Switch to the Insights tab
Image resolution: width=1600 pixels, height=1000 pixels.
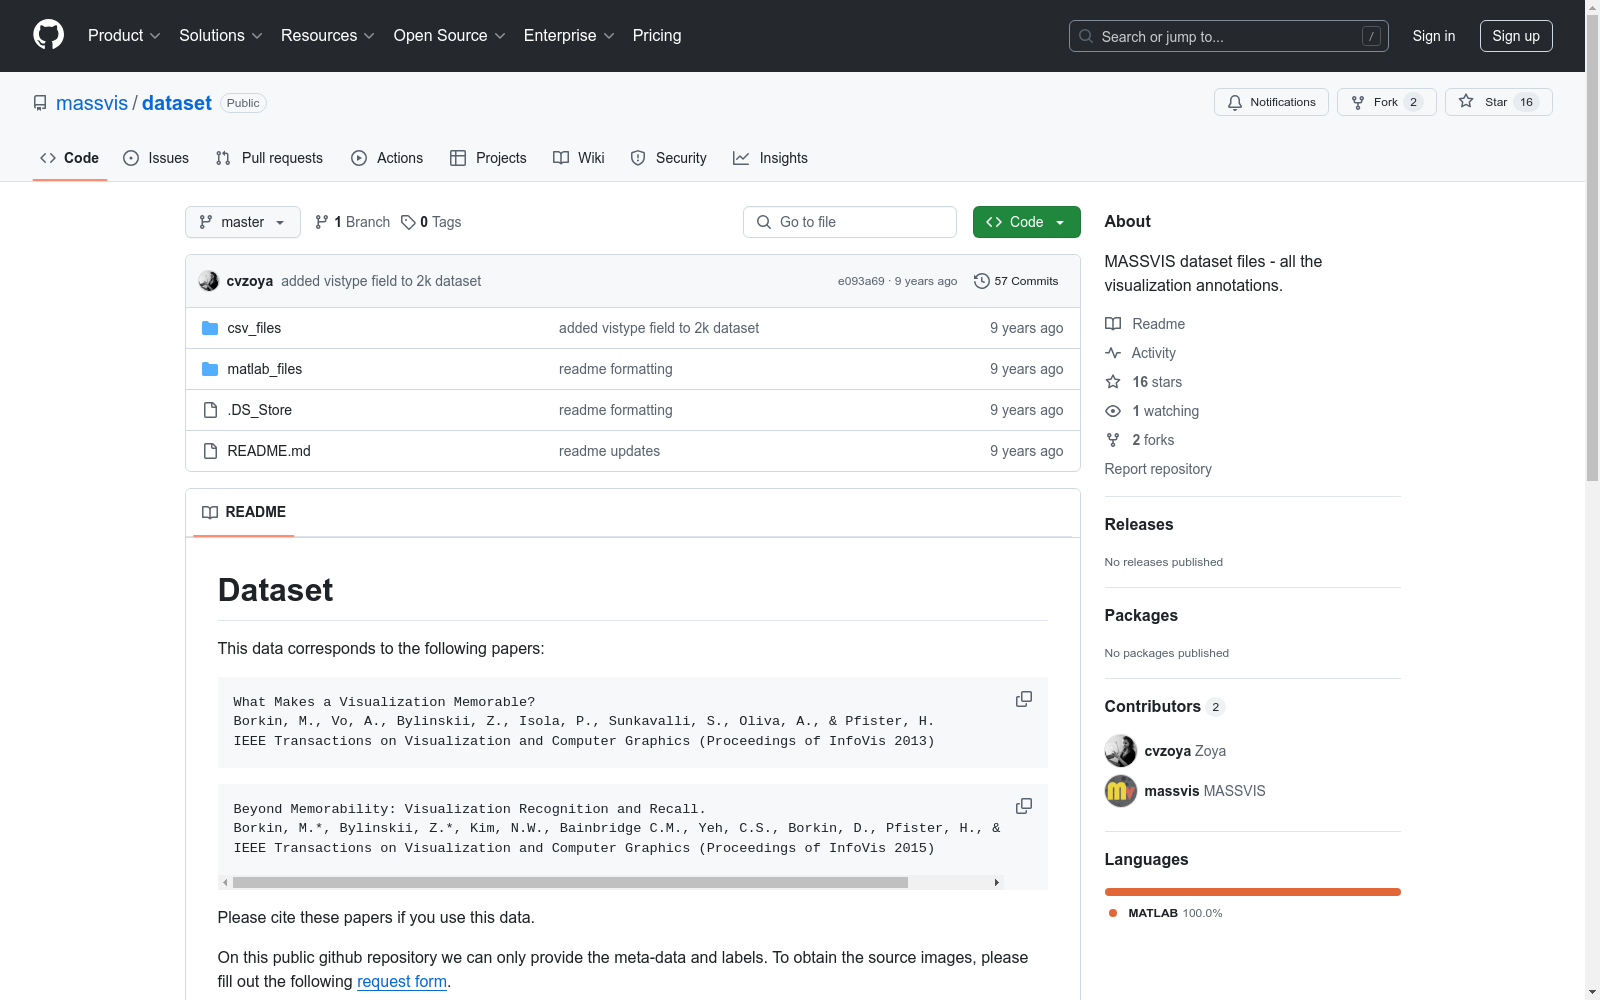click(771, 158)
